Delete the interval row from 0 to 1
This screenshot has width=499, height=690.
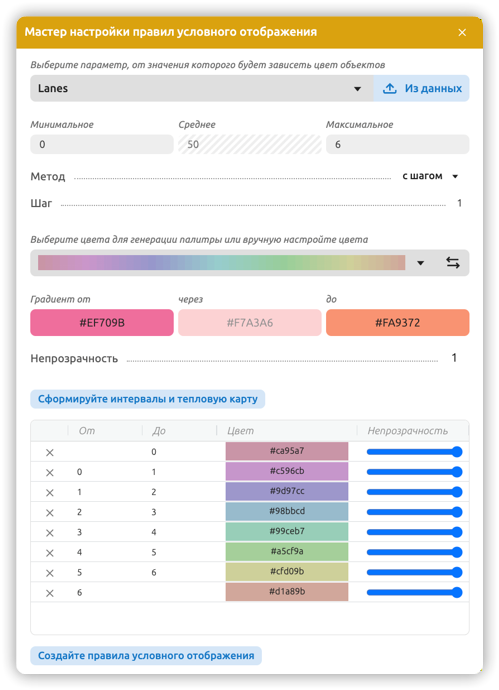[x=50, y=472]
